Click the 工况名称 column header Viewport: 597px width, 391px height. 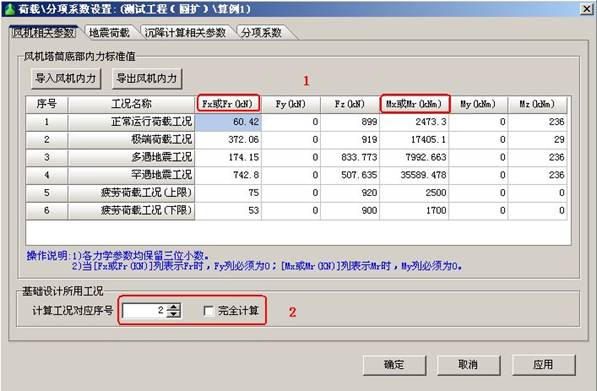pyautogui.click(x=131, y=104)
